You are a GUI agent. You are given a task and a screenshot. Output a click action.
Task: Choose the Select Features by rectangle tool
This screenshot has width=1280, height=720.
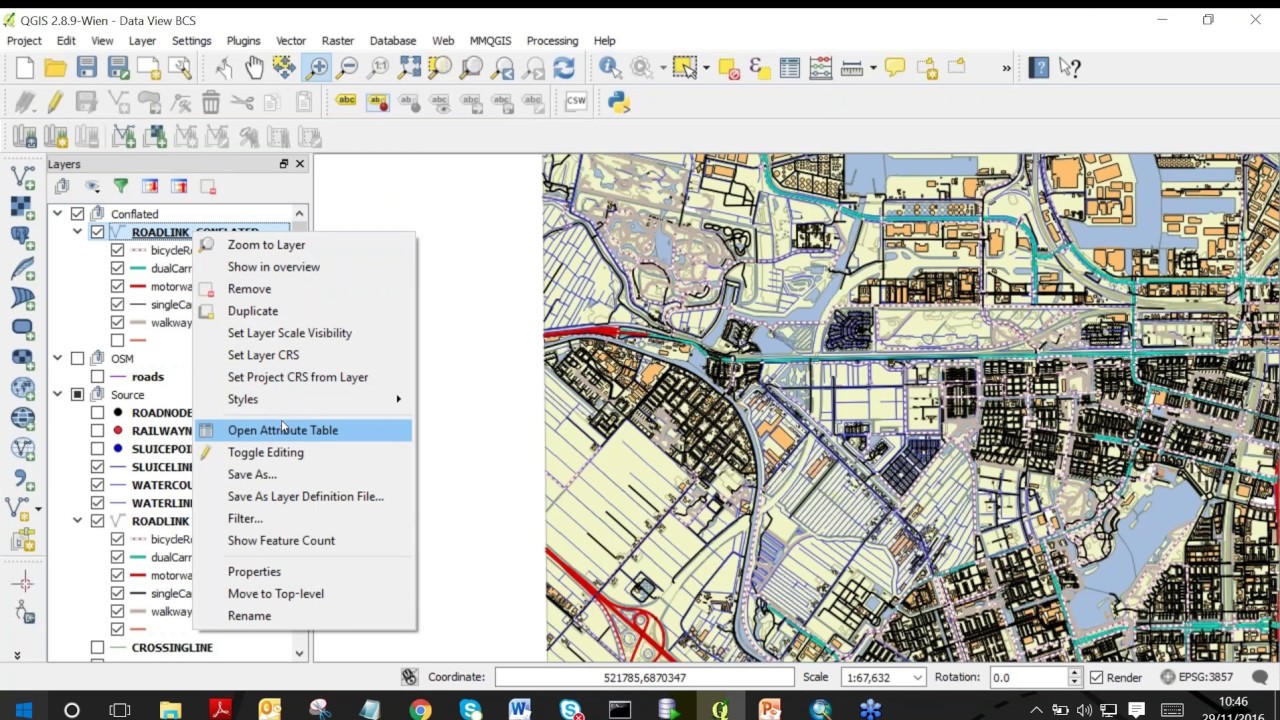(x=684, y=68)
